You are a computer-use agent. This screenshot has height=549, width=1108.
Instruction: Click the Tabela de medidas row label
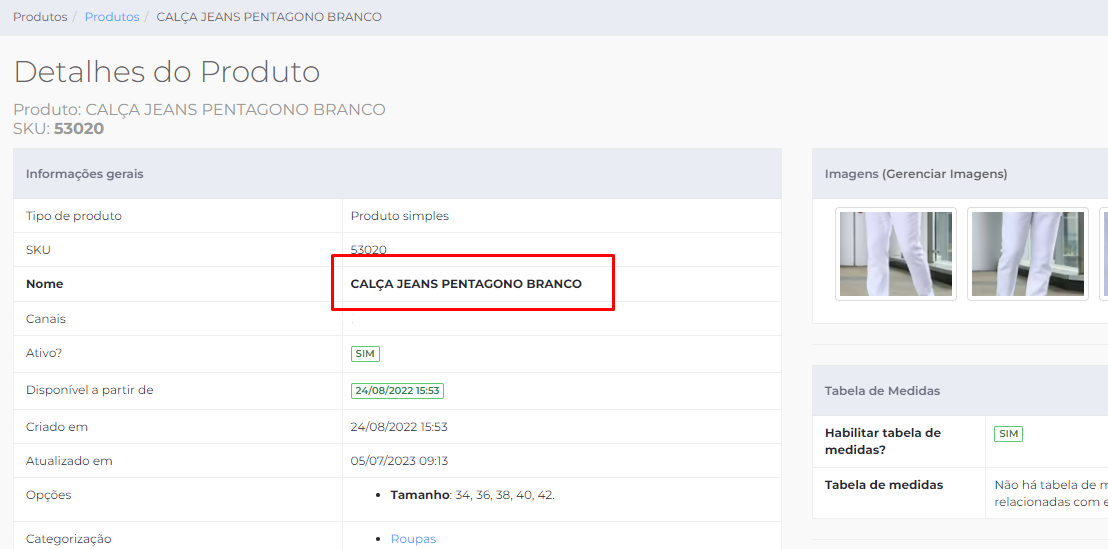[x=884, y=485]
